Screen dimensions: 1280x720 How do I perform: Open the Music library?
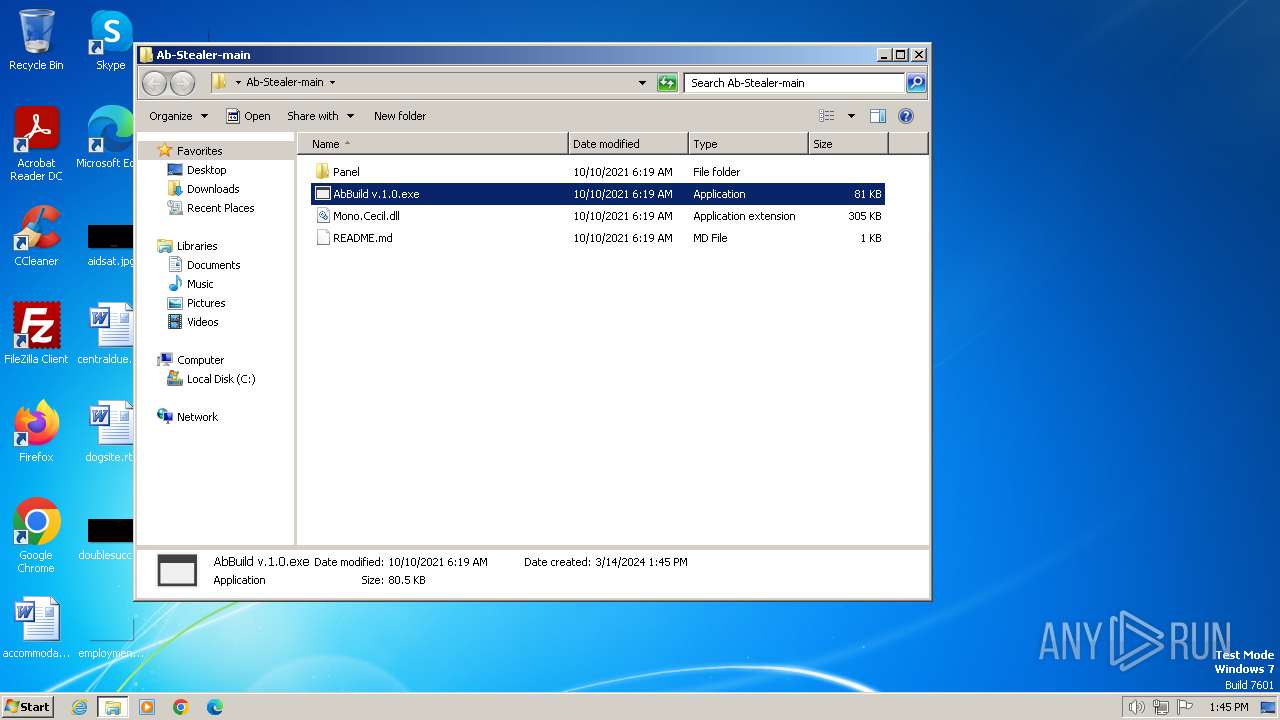pos(200,284)
